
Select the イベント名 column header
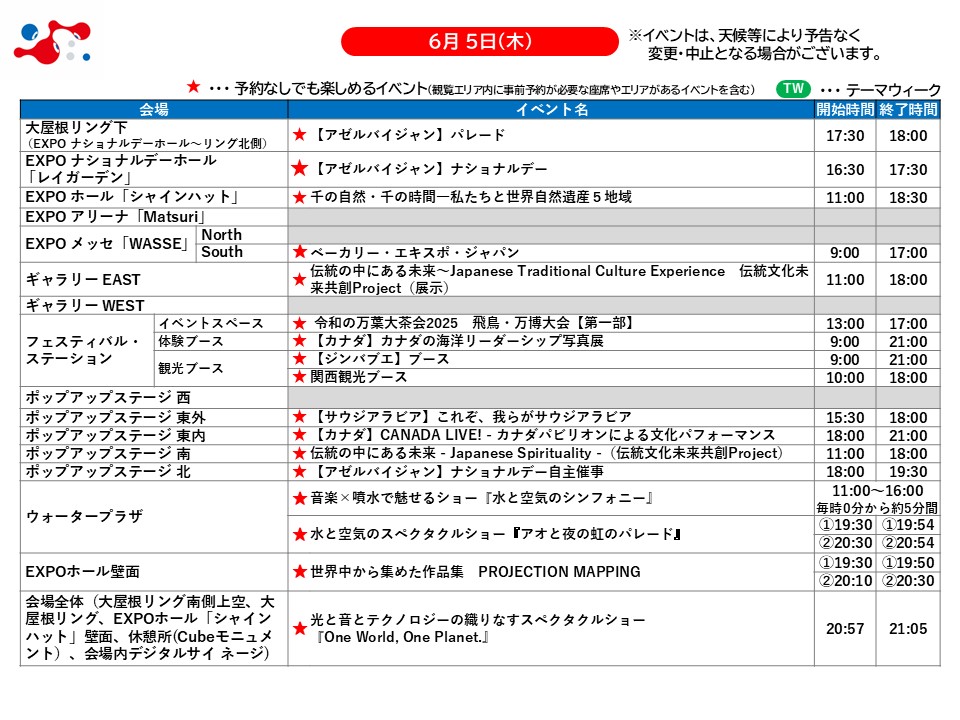pyautogui.click(x=551, y=110)
